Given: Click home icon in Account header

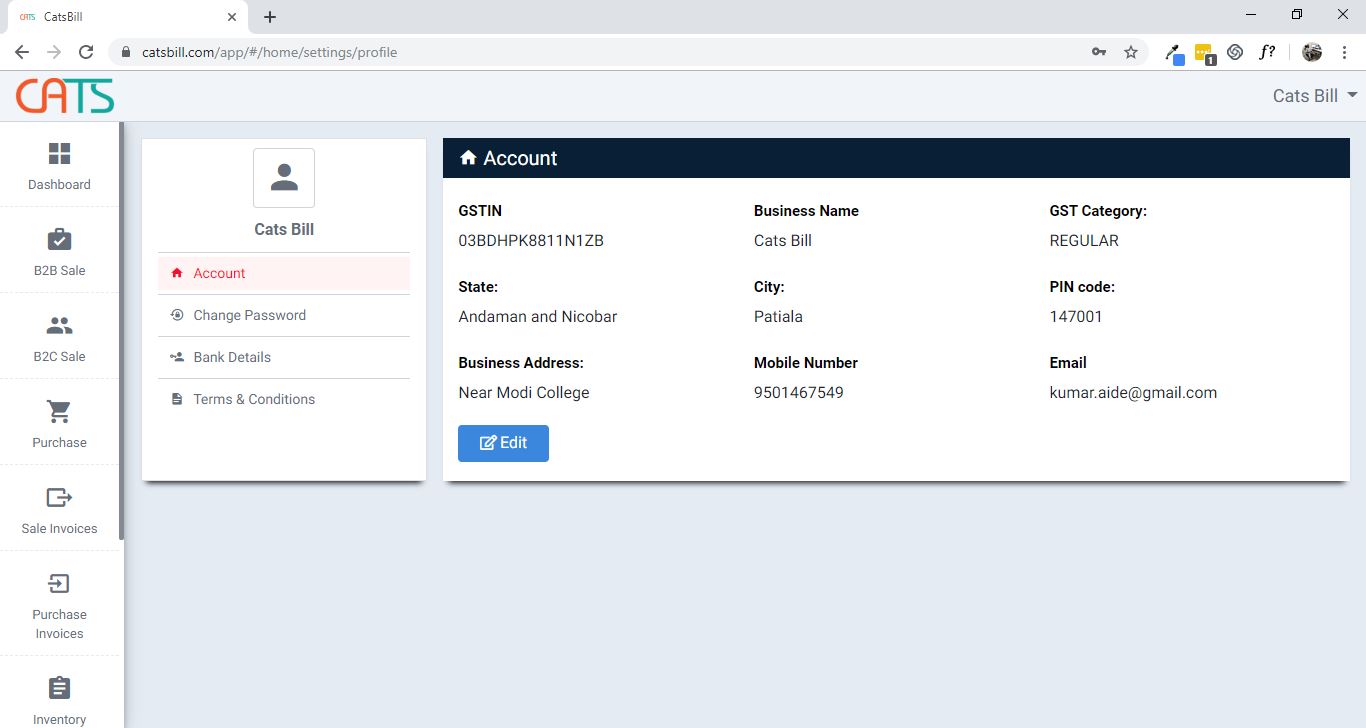Looking at the screenshot, I should (468, 158).
